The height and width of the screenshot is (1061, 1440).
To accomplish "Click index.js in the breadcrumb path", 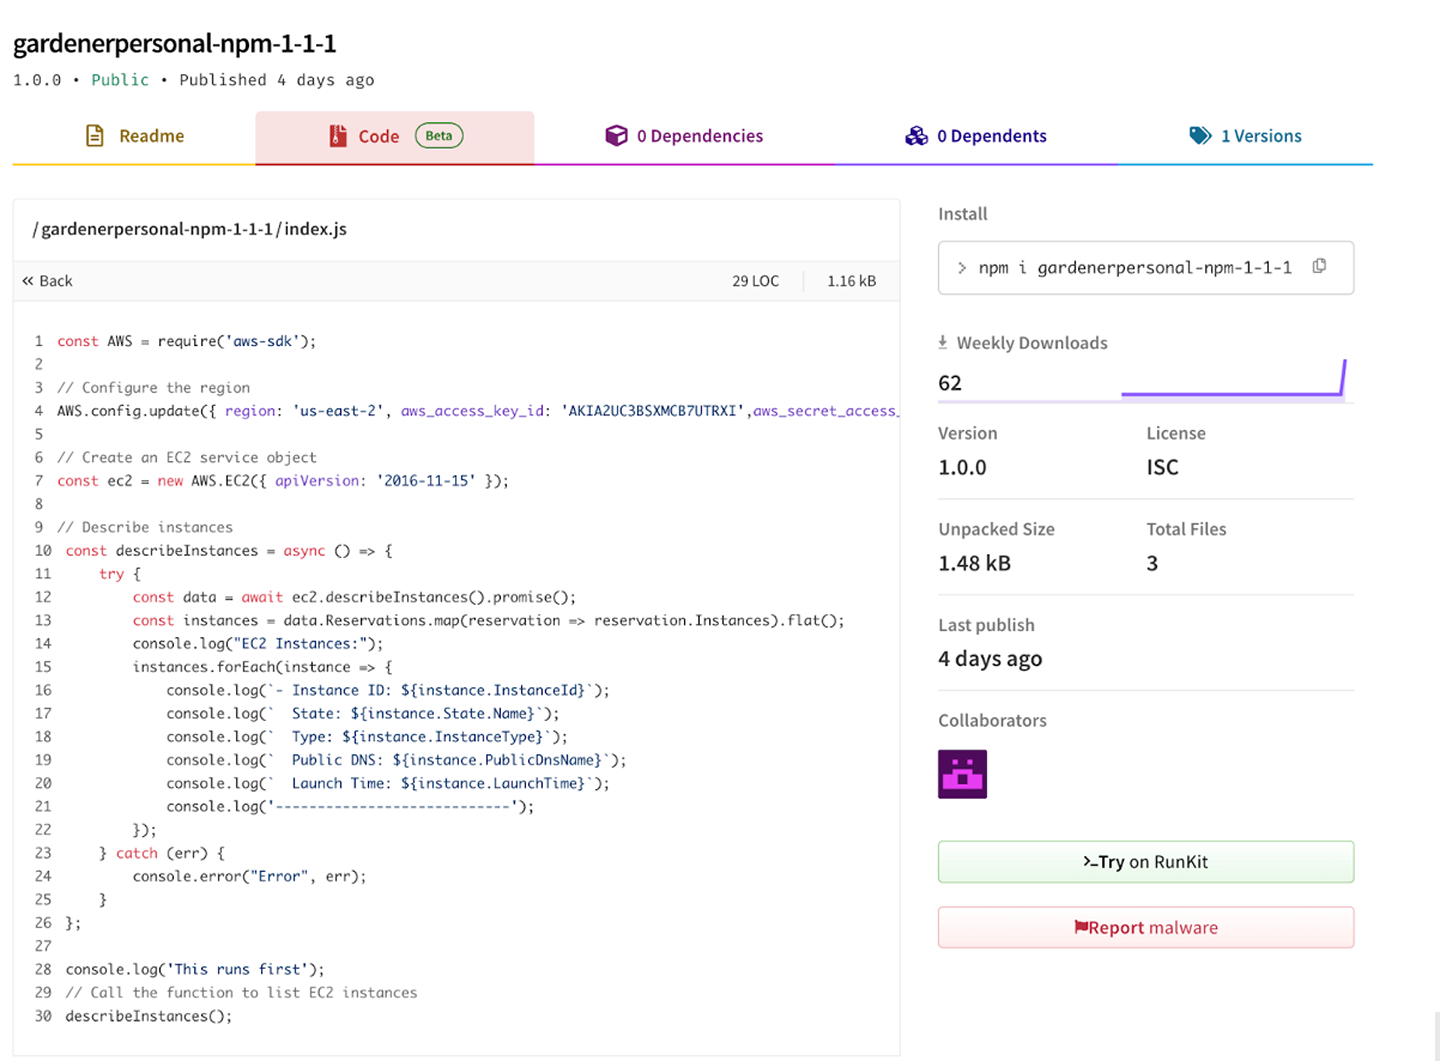I will [x=316, y=229].
